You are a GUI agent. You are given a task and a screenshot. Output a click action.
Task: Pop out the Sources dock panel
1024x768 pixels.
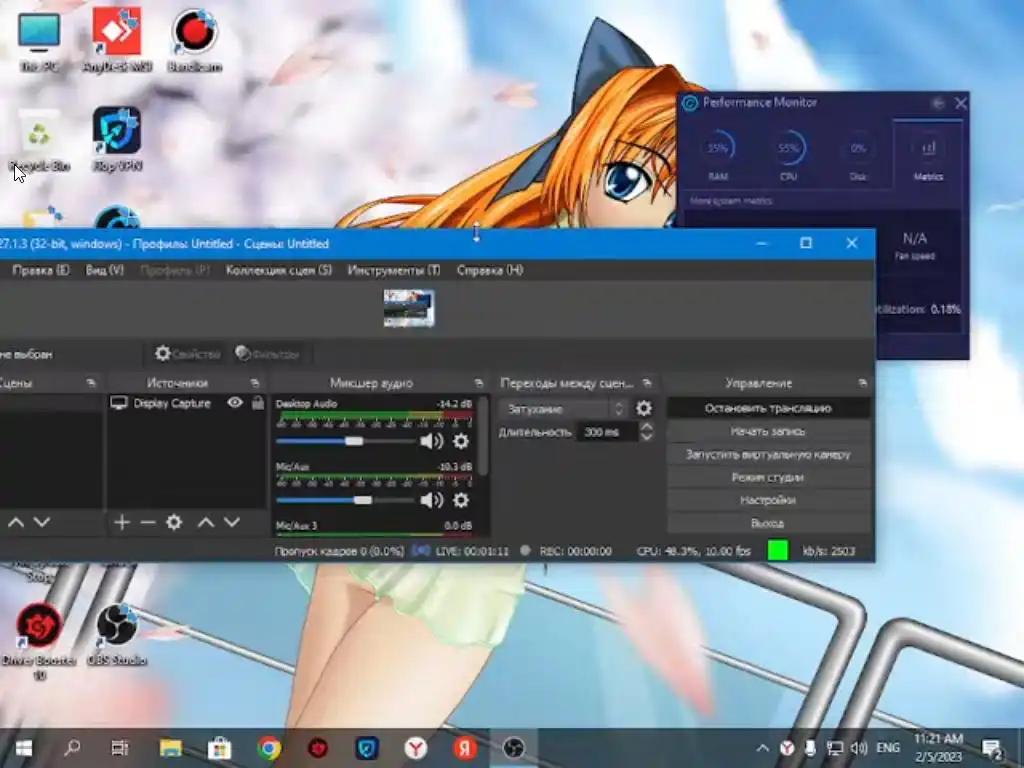tap(255, 383)
